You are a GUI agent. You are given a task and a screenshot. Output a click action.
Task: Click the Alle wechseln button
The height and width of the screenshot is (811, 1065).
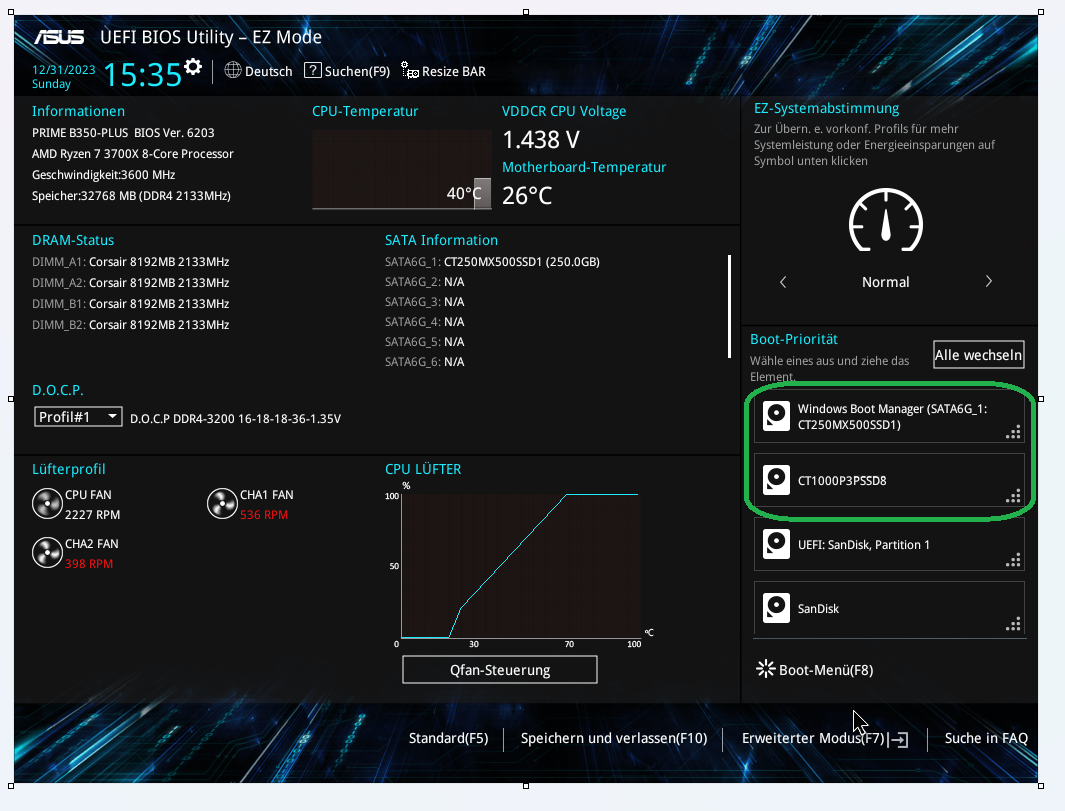tap(978, 355)
